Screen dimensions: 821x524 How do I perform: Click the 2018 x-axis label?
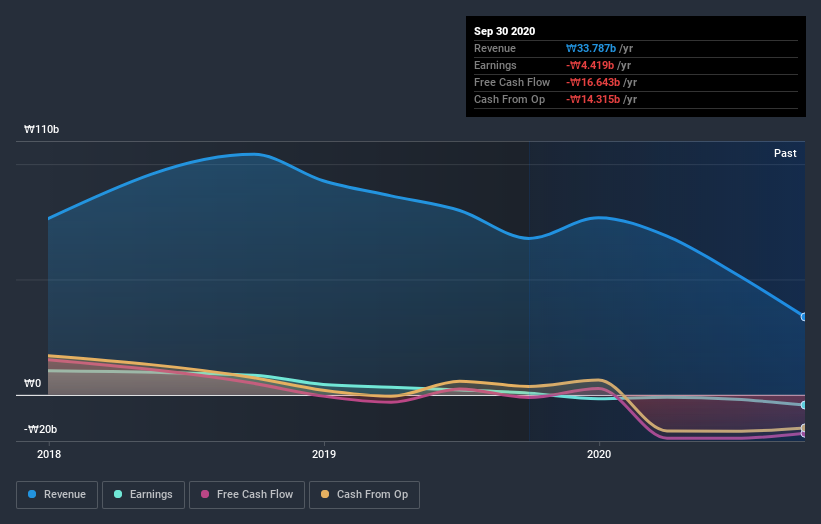point(49,454)
